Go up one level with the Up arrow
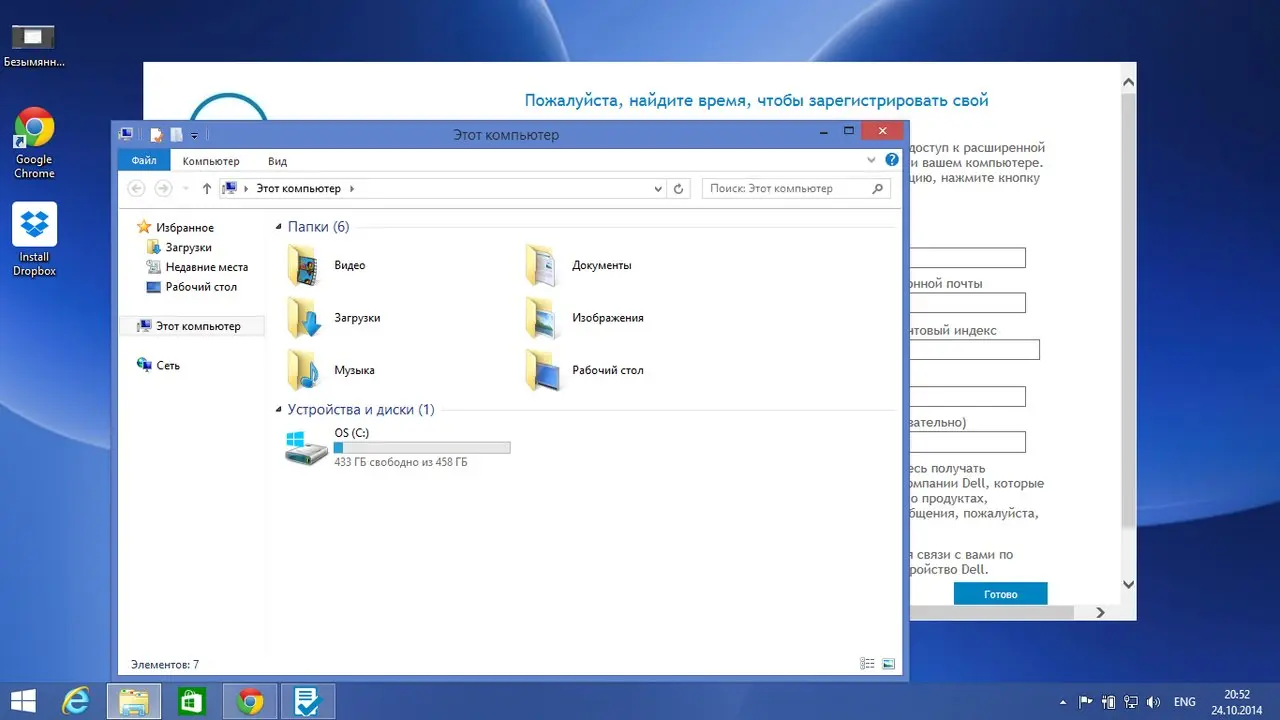The height and width of the screenshot is (720, 1280). (207, 188)
